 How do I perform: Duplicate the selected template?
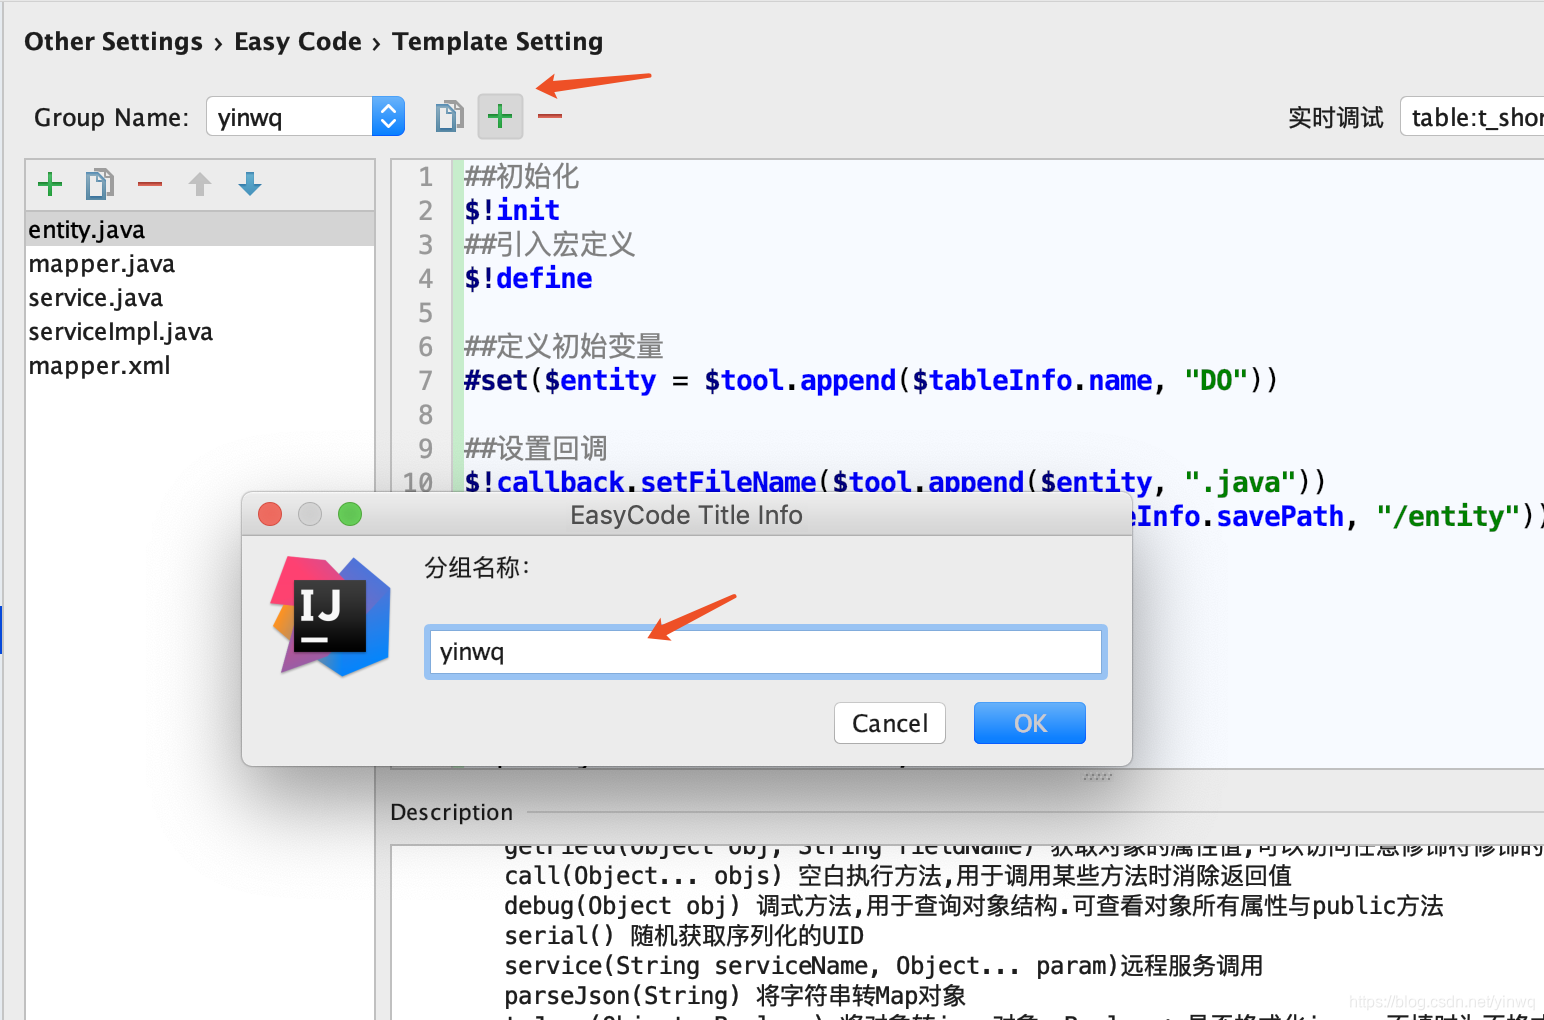pyautogui.click(x=99, y=184)
